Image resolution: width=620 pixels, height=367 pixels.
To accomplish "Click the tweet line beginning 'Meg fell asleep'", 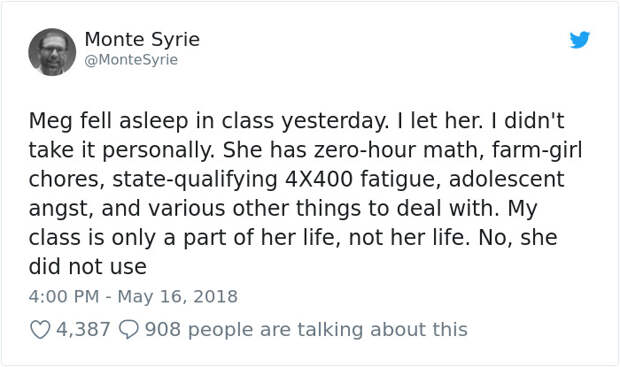I will (296, 121).
